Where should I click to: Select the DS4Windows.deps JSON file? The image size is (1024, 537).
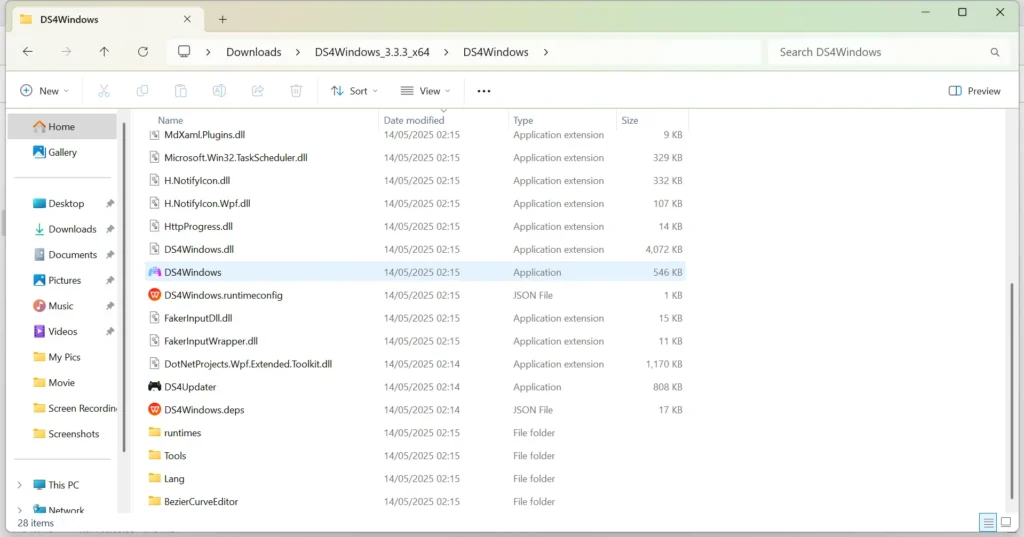(x=203, y=410)
